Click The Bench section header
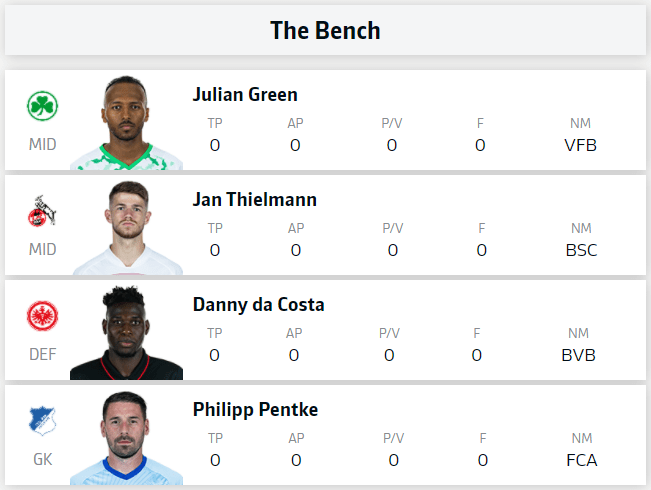Viewport: 651px width, 490px height. (x=326, y=30)
